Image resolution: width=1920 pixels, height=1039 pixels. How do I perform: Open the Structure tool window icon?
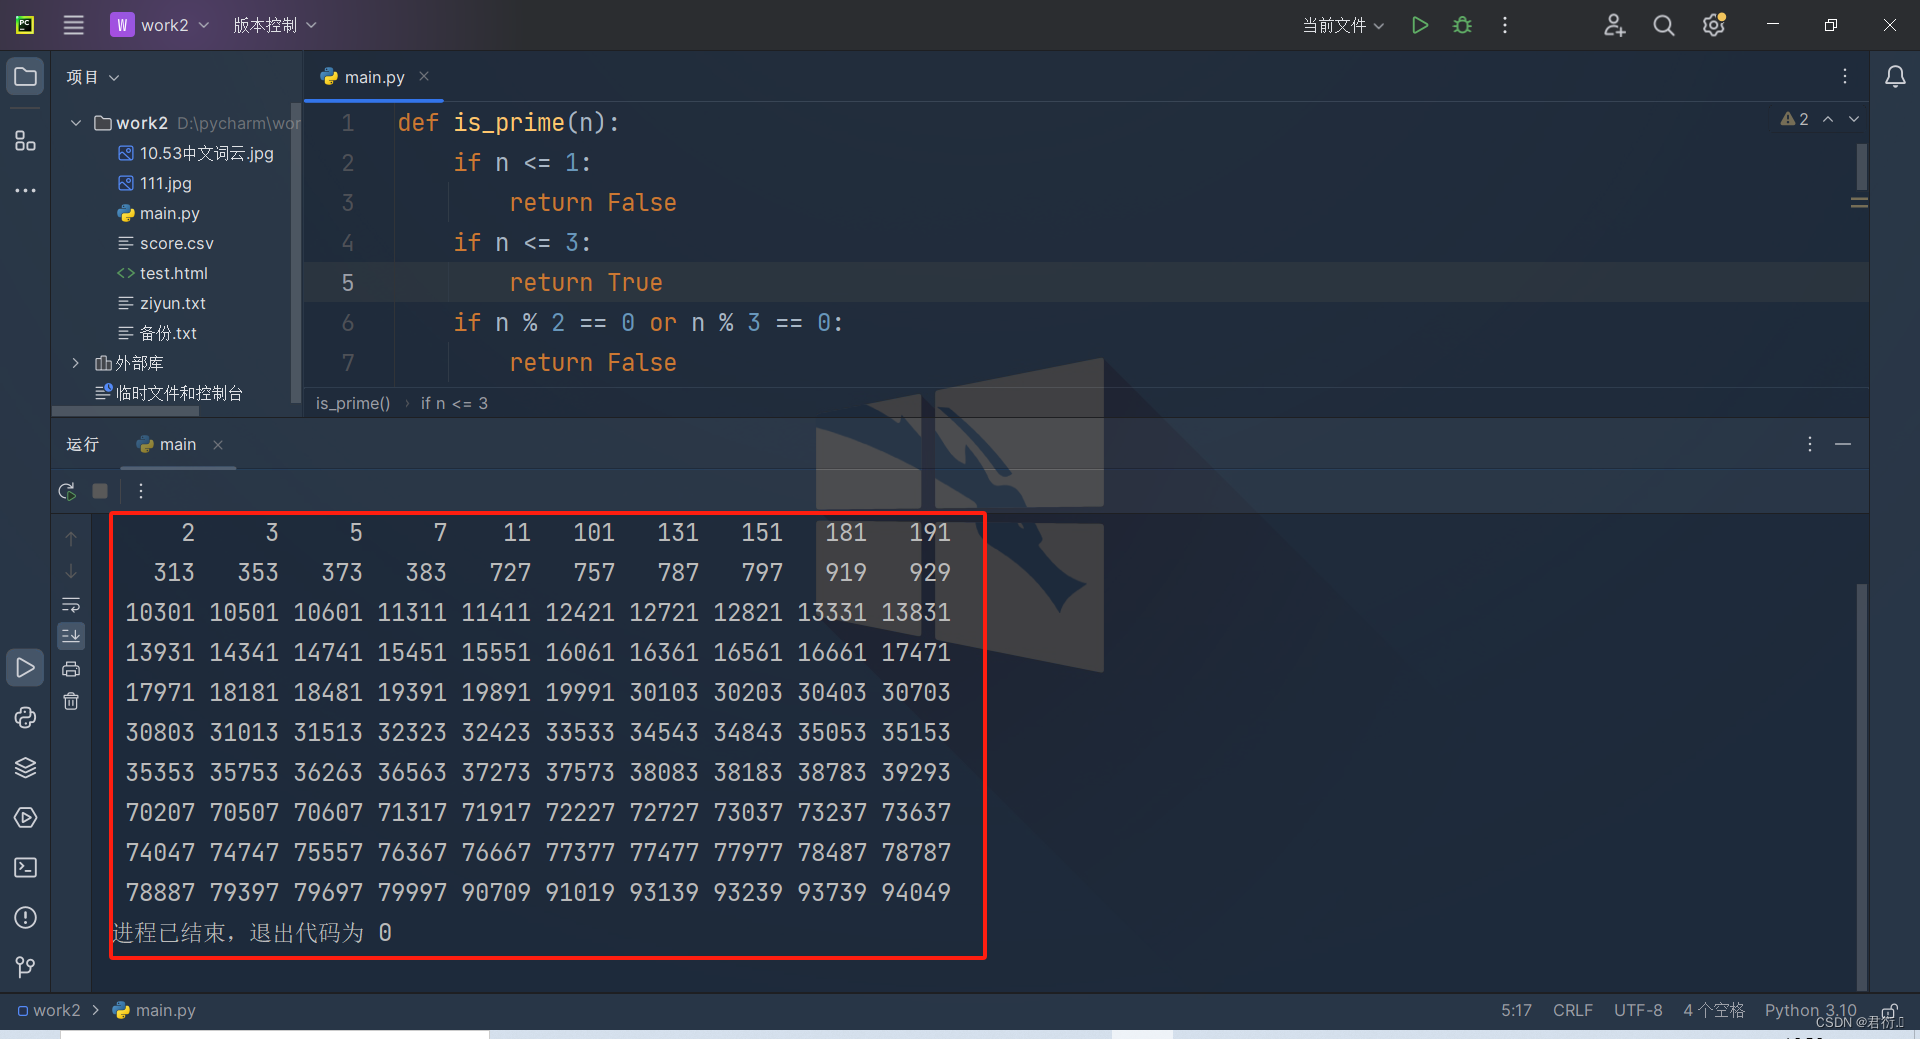coord(26,141)
